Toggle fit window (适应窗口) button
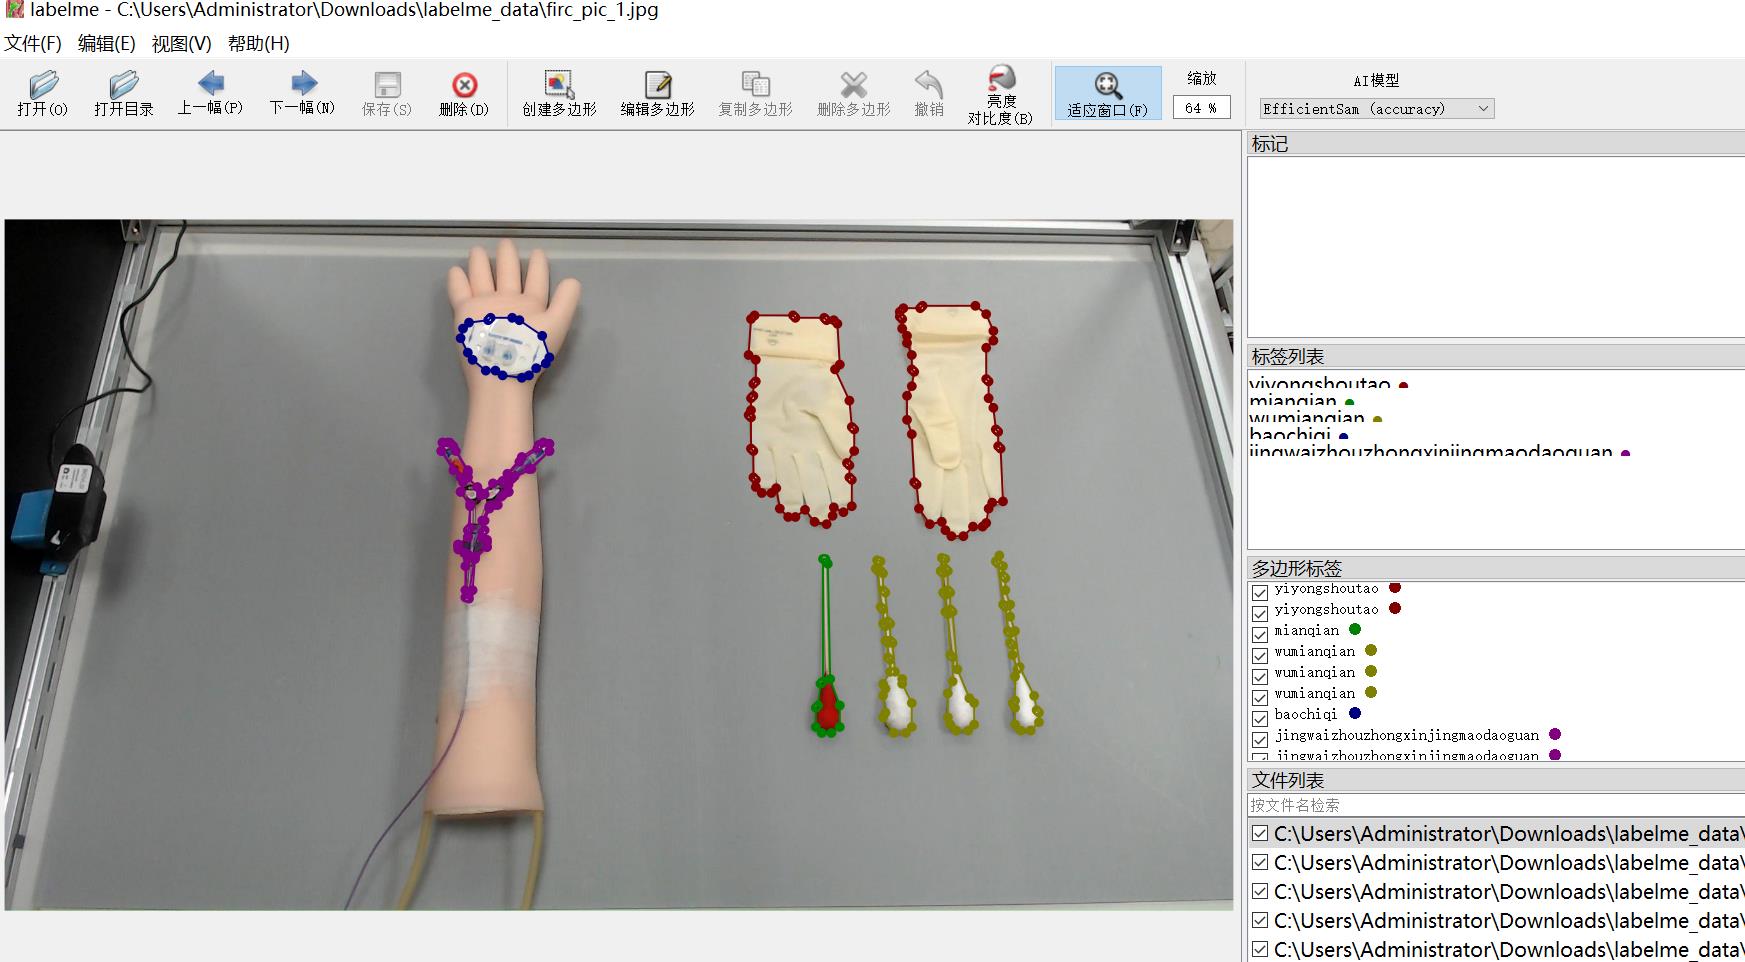The height and width of the screenshot is (962, 1745). point(1107,94)
